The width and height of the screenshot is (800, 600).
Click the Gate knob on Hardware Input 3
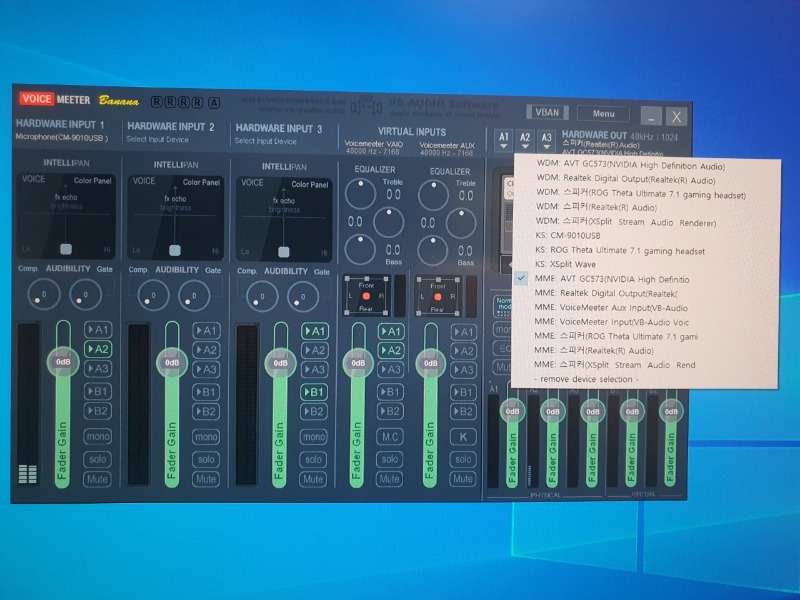[x=303, y=297]
